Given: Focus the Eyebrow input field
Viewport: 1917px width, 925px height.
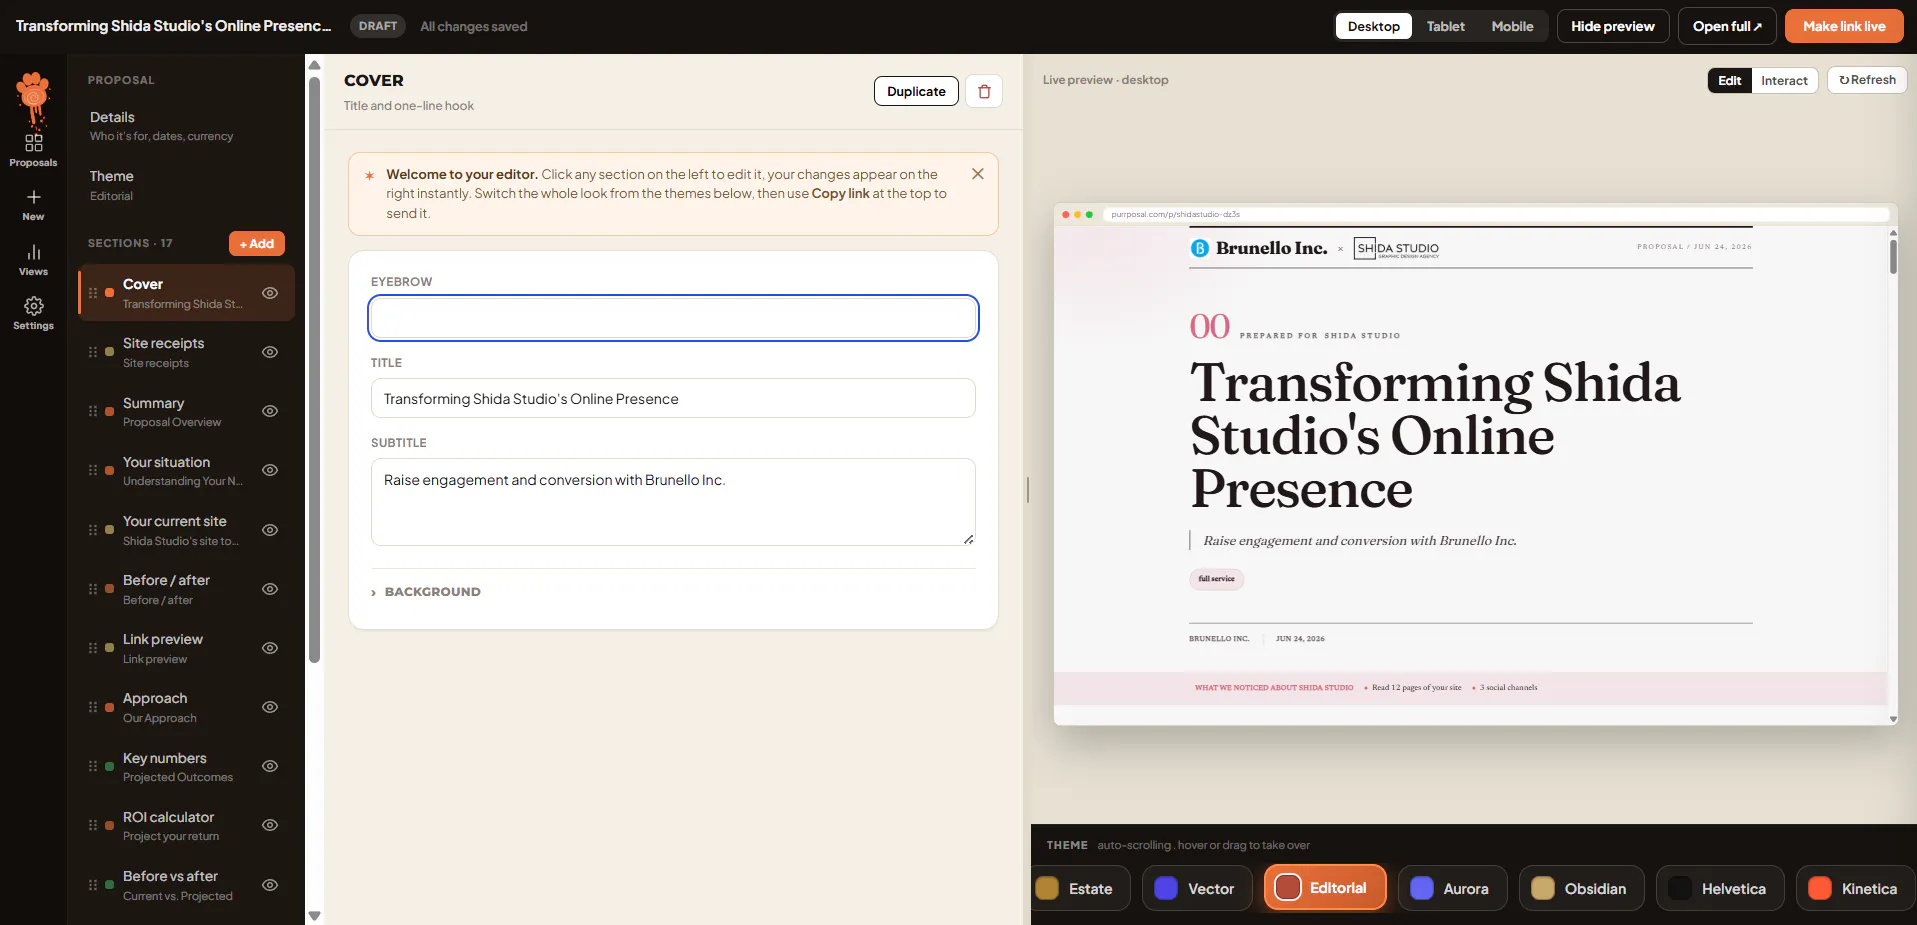Looking at the screenshot, I should [x=673, y=318].
